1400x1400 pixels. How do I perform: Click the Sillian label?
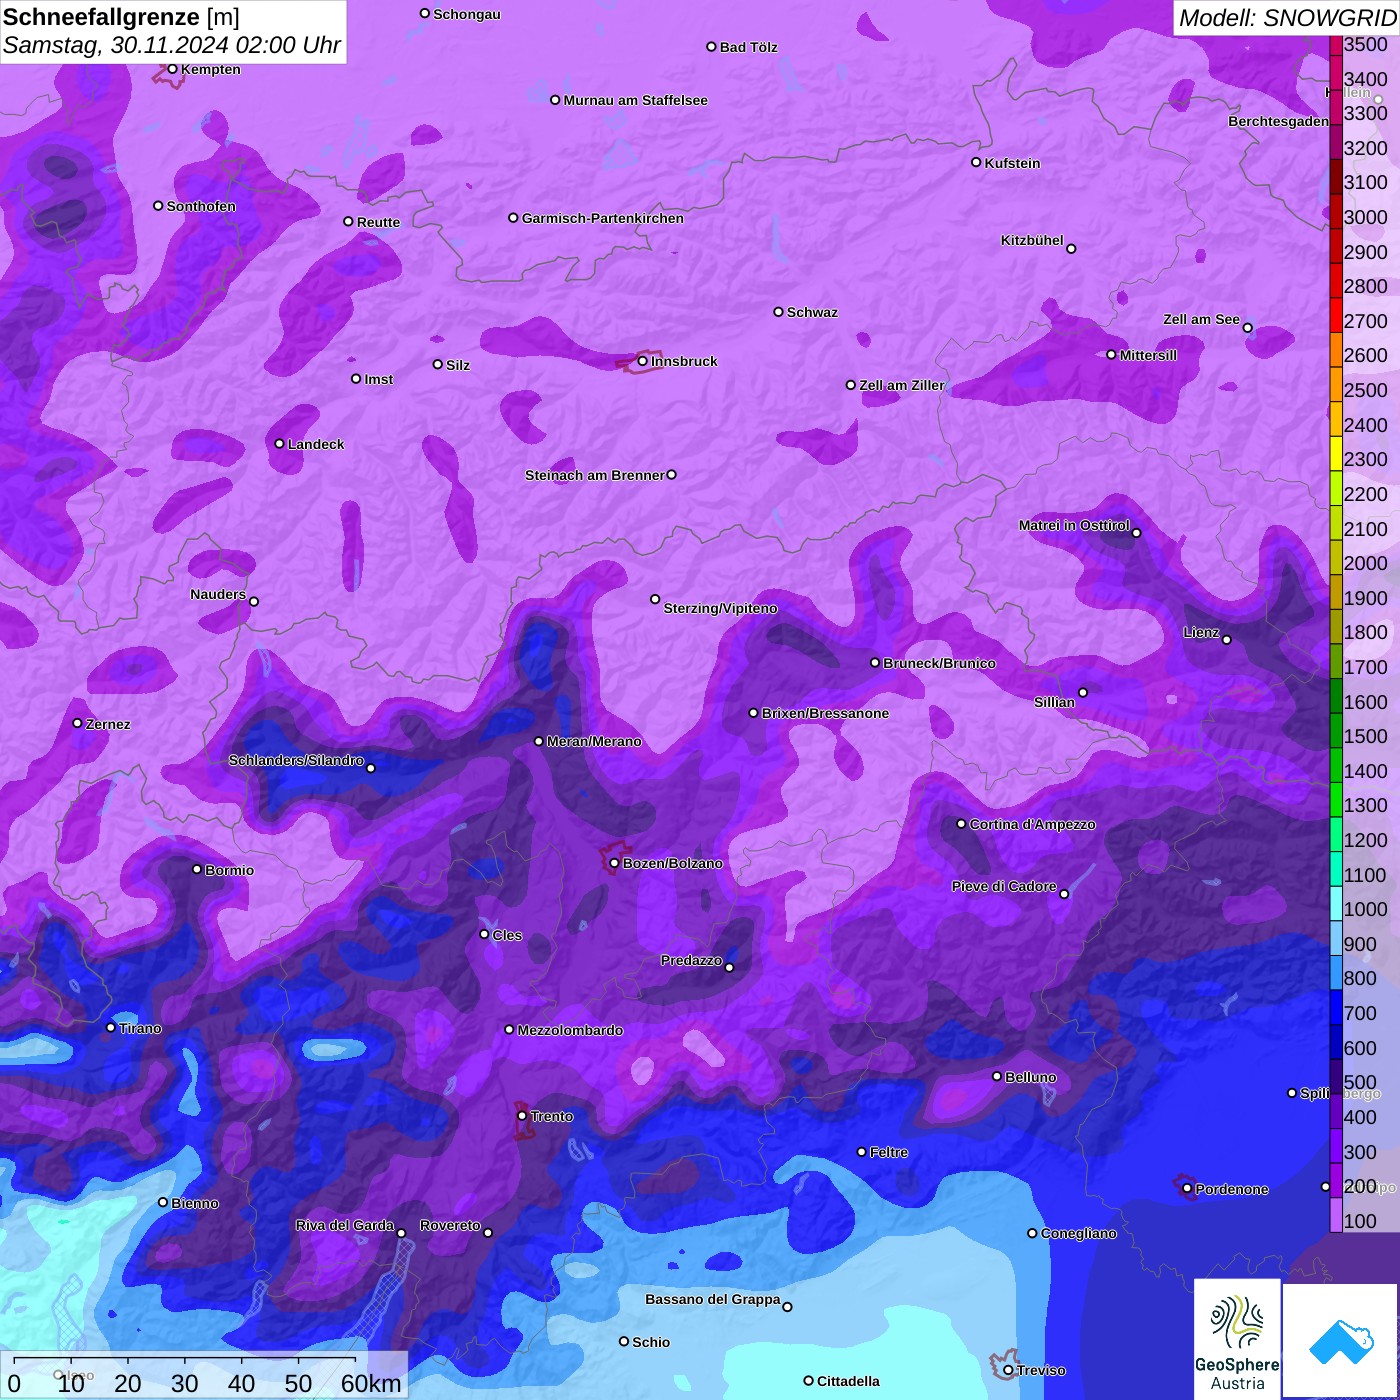coord(1054,702)
